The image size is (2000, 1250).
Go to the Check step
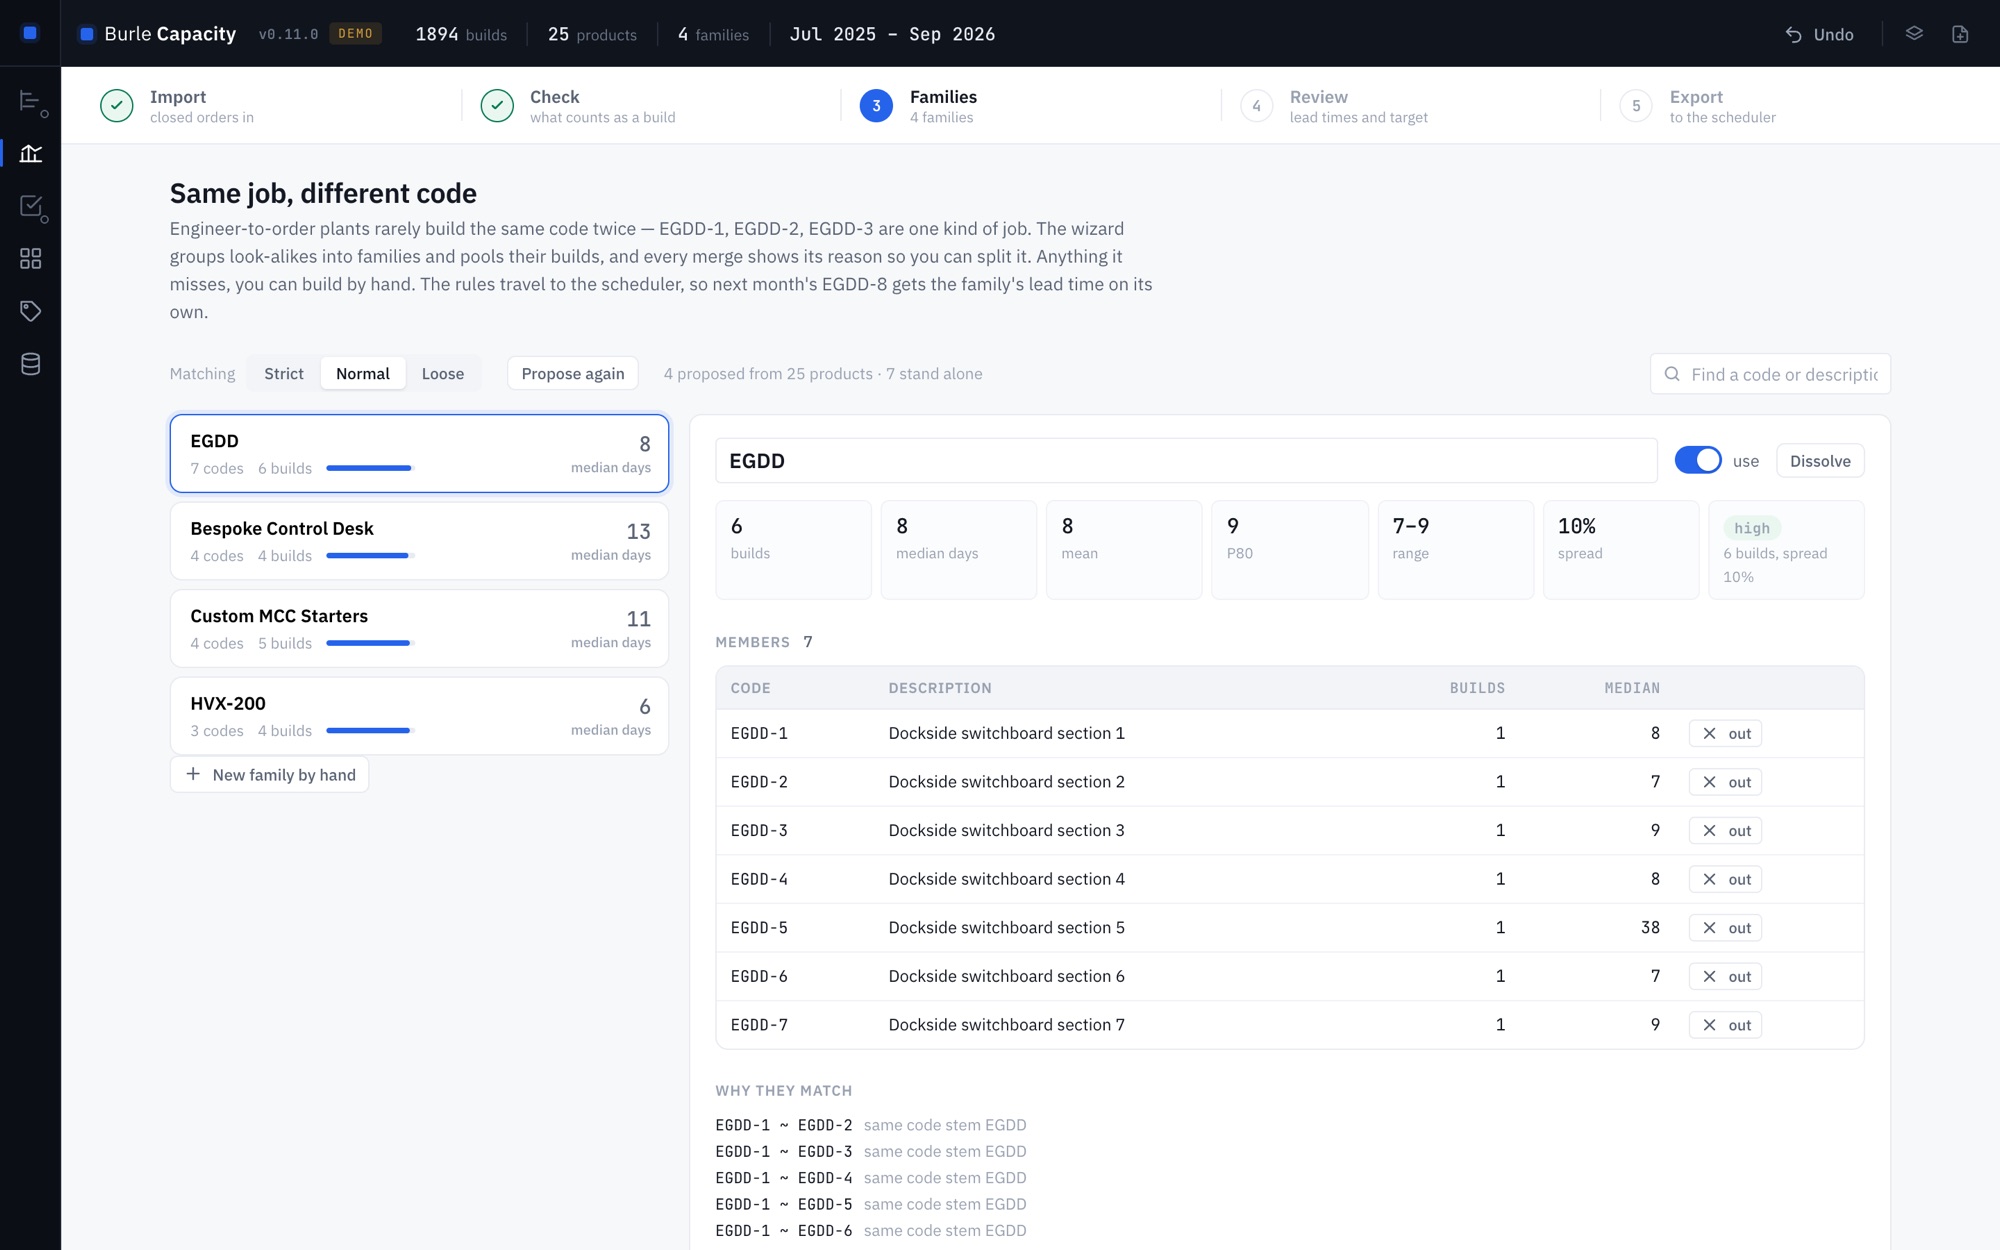tap(578, 105)
